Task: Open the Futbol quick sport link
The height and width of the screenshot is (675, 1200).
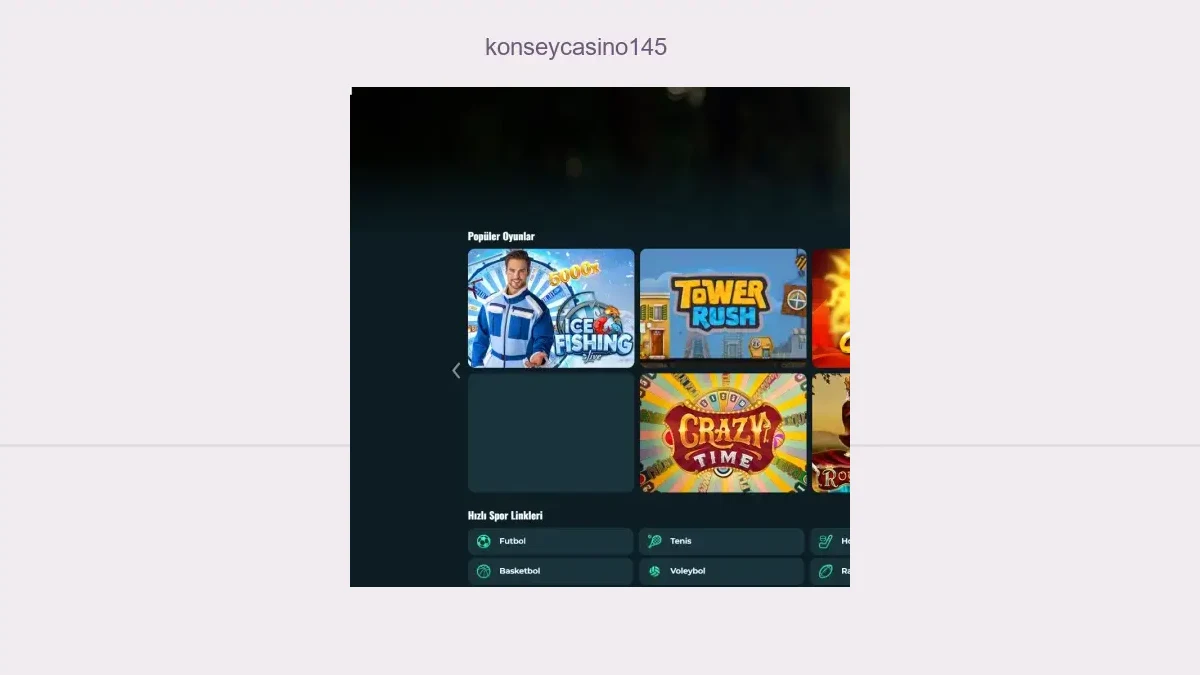Action: click(550, 542)
